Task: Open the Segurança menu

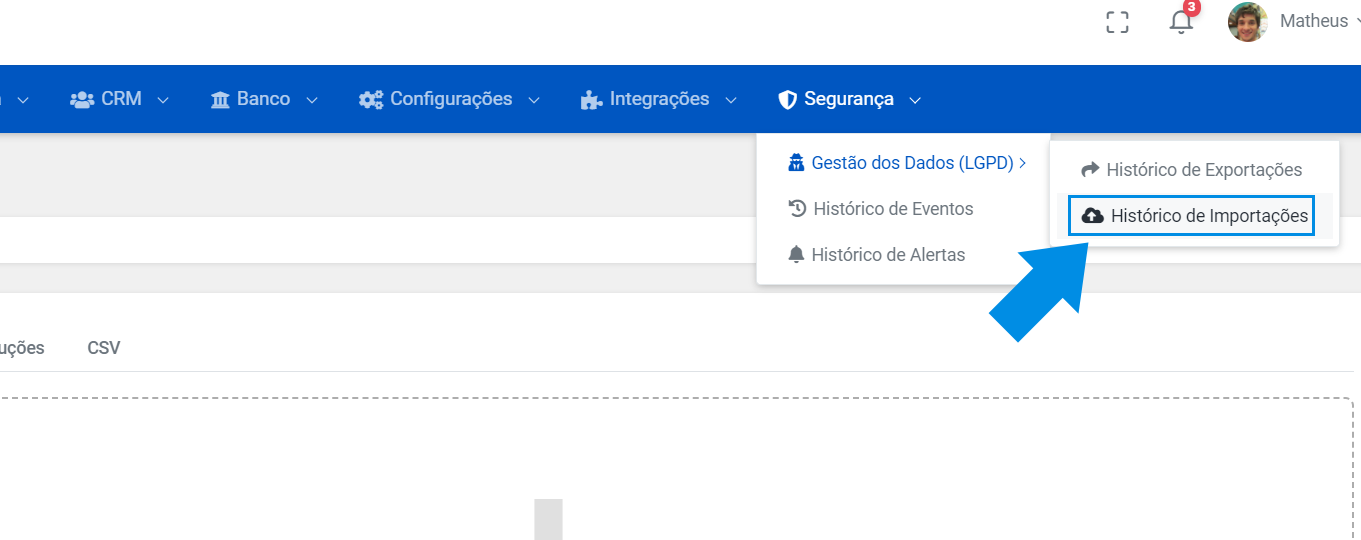Action: point(850,99)
